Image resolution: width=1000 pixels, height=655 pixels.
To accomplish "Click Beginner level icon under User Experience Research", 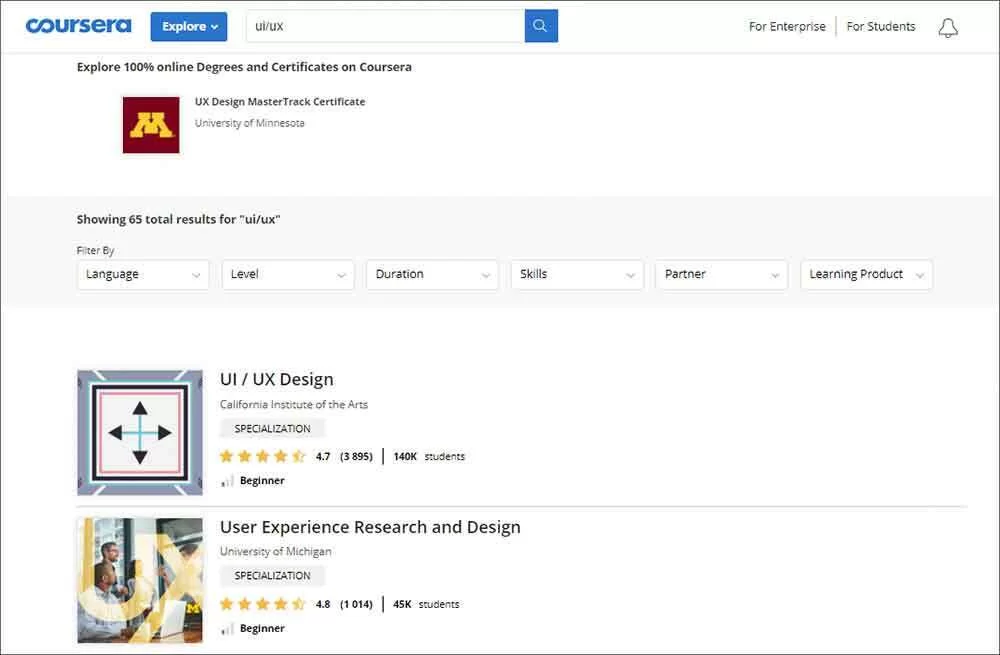I will [x=227, y=629].
